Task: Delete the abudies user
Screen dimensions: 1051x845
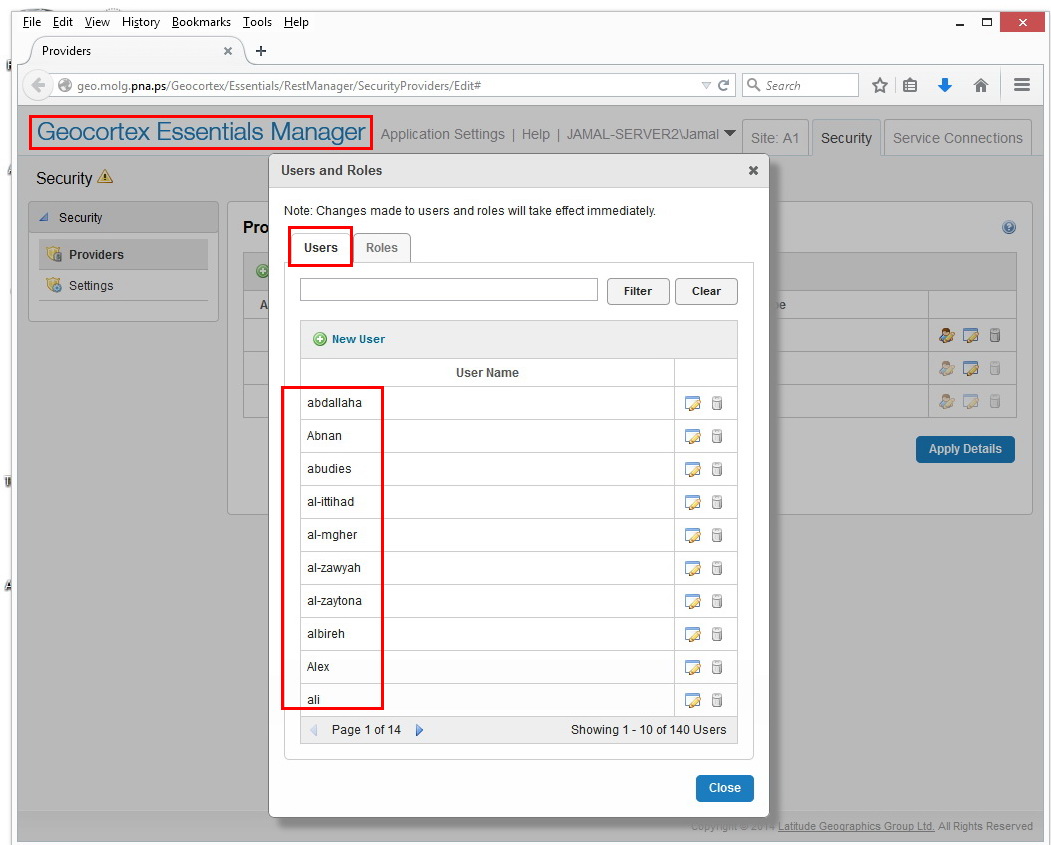Action: pyautogui.click(x=717, y=469)
